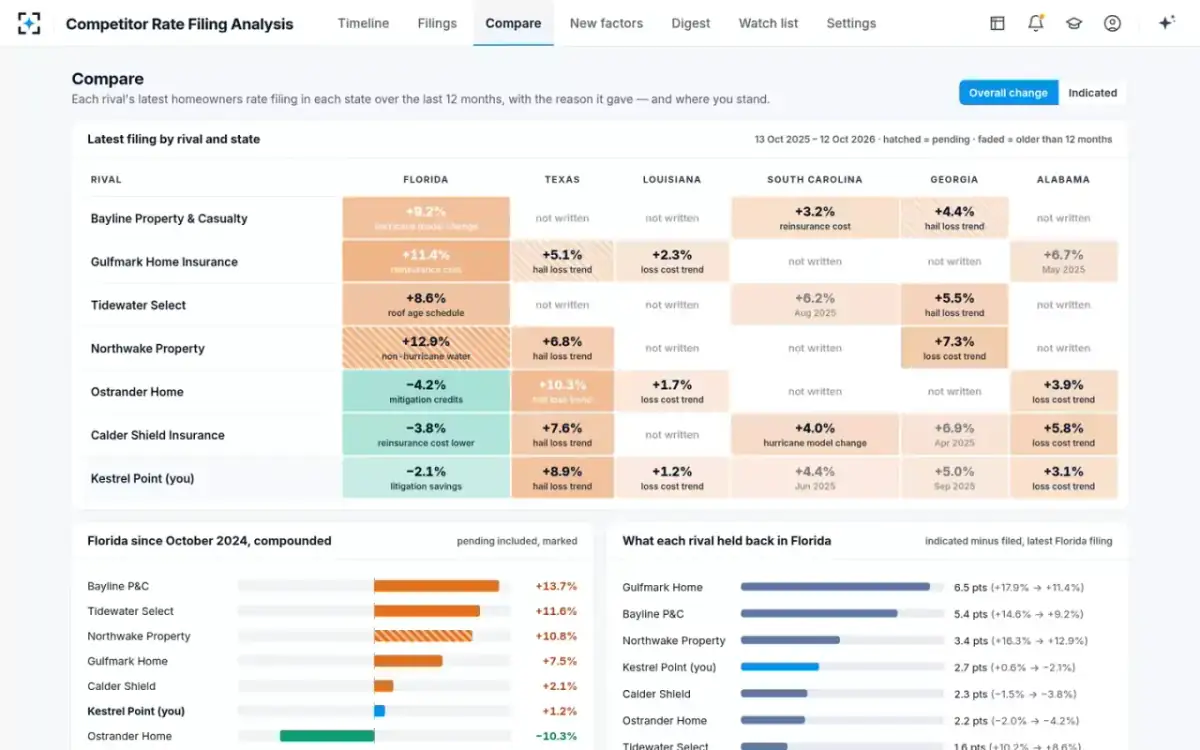Click the Kestrel Point (you) table row label
1200x750 pixels.
click(142, 478)
